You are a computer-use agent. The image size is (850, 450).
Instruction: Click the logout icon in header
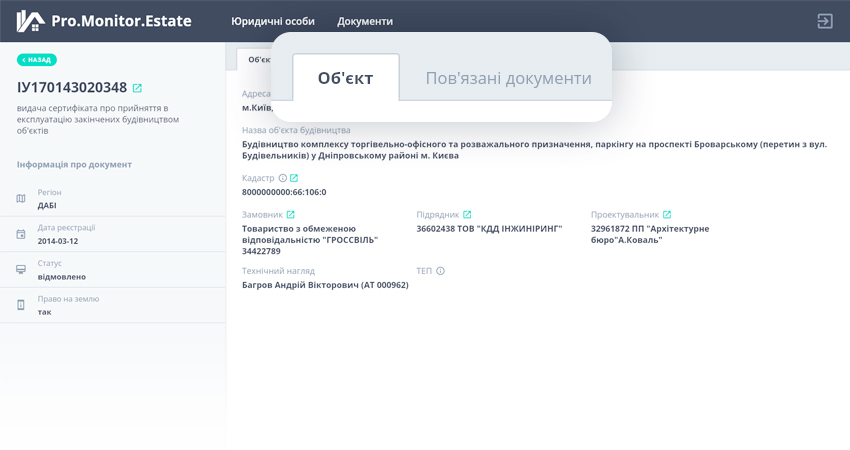(825, 21)
